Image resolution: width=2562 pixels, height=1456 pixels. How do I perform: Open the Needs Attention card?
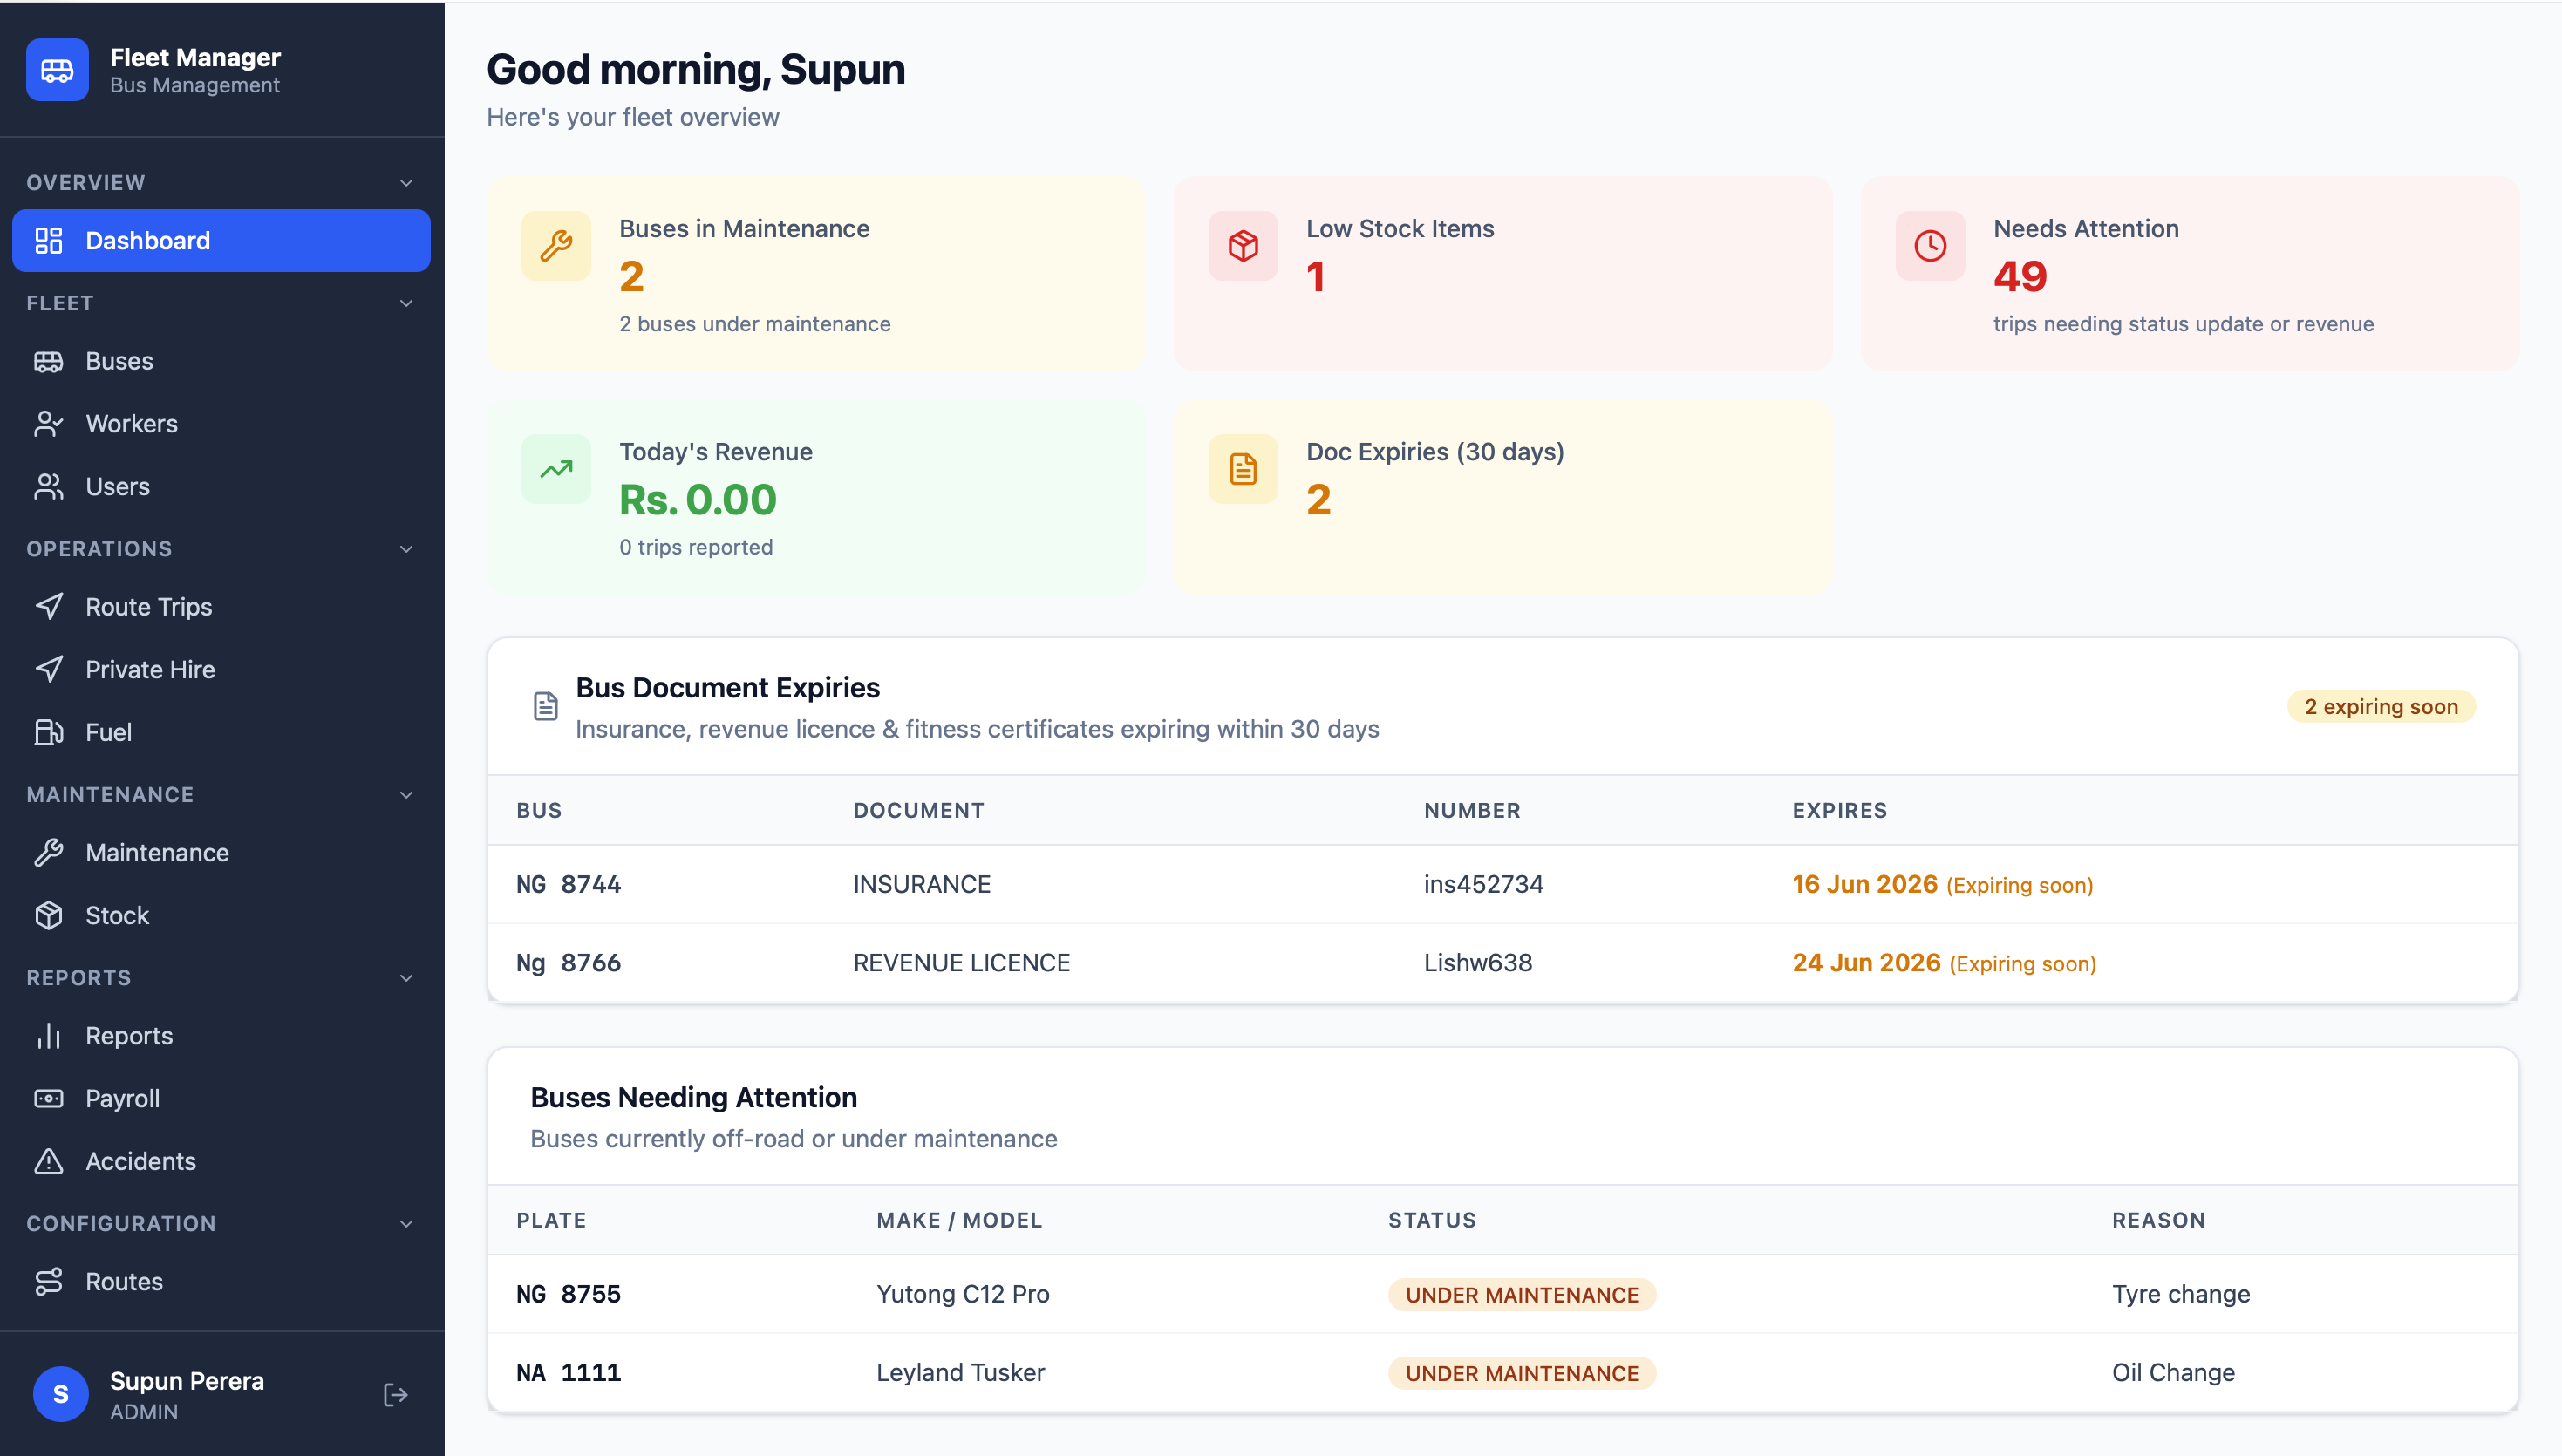2190,275
